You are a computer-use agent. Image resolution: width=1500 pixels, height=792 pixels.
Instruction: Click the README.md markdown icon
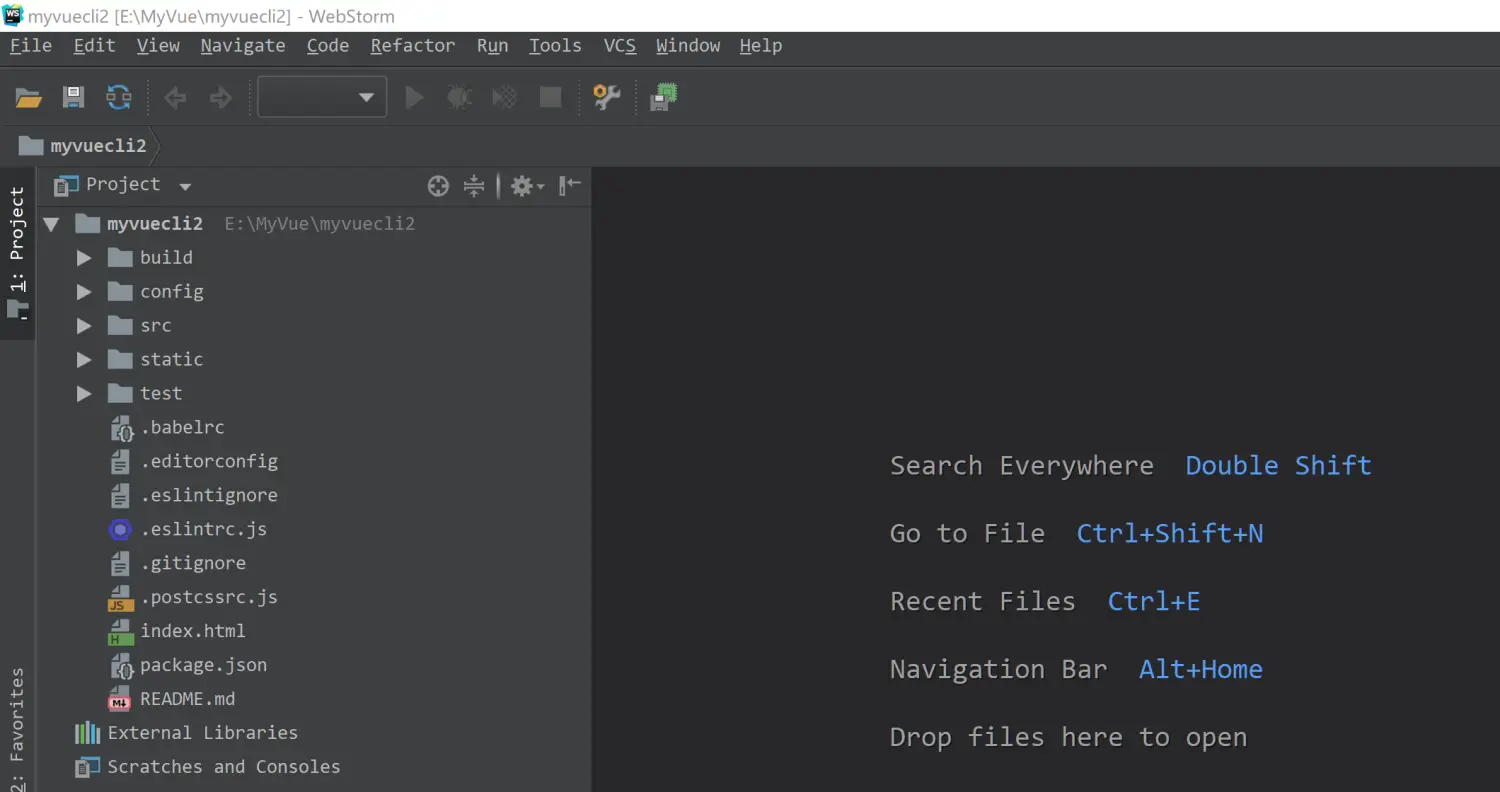click(x=120, y=700)
